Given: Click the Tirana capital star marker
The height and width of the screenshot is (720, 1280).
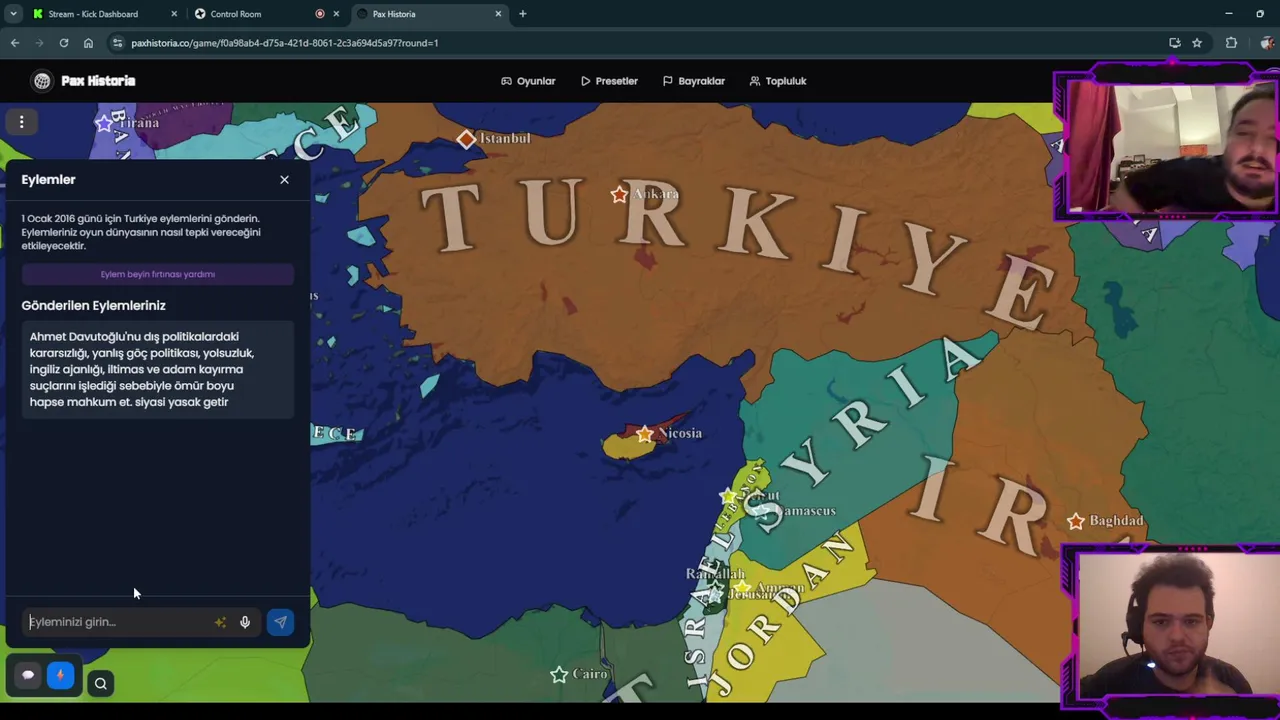Looking at the screenshot, I should [104, 123].
